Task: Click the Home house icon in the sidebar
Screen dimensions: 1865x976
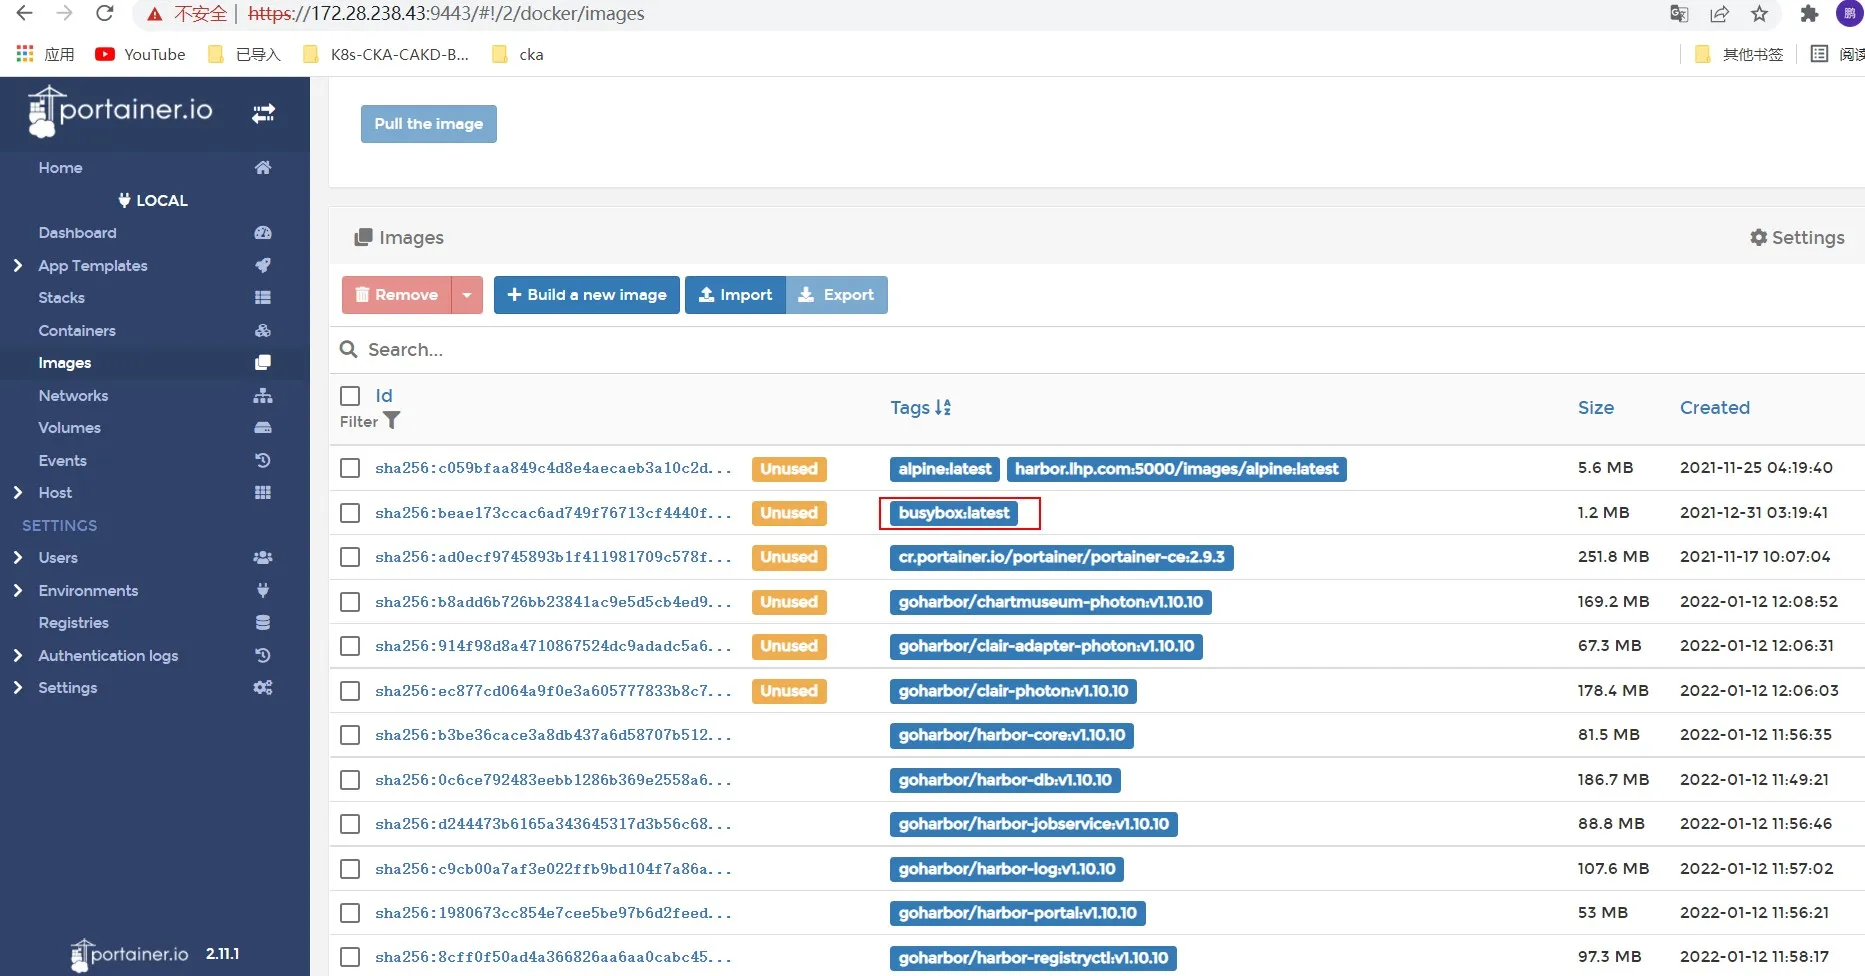Action: pos(263,167)
